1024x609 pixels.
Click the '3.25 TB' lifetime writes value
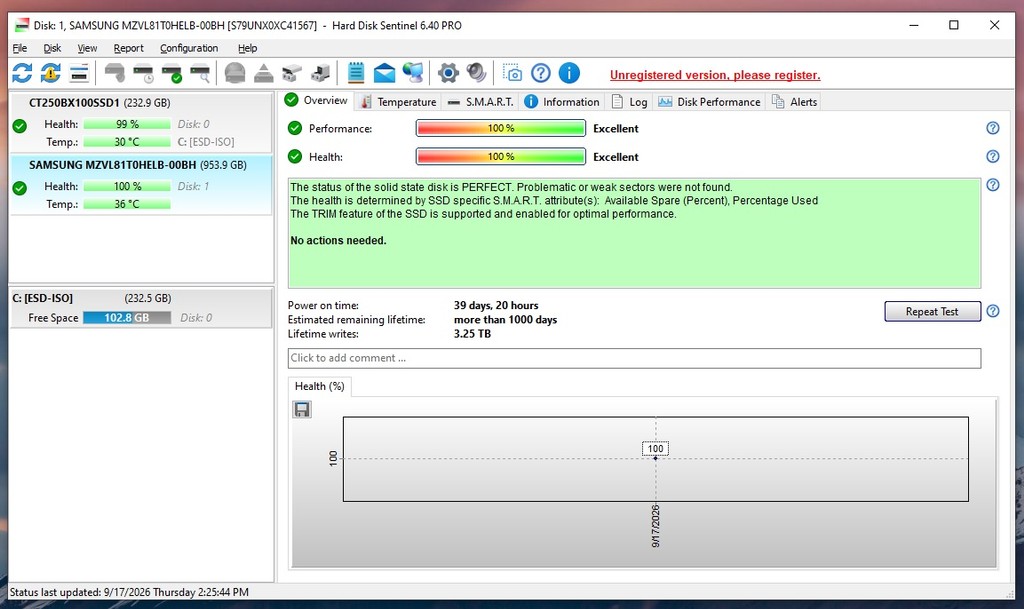click(472, 334)
